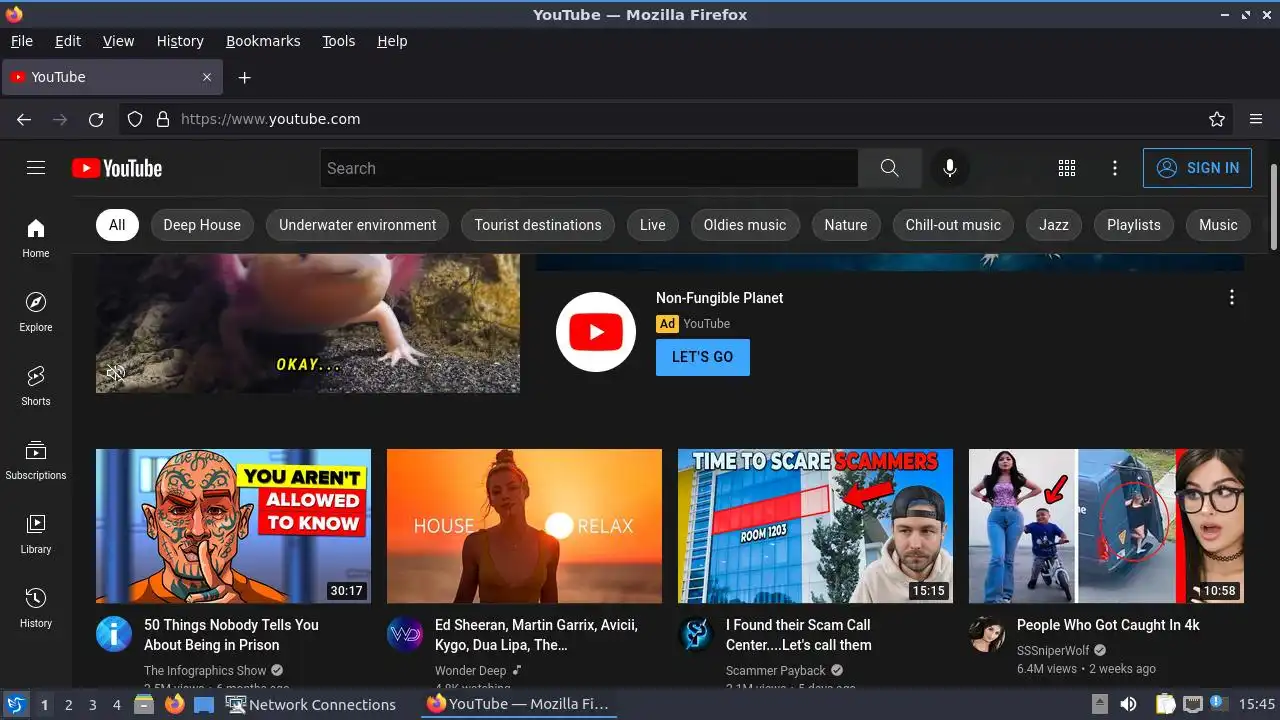Open the Help menu

[x=392, y=41]
